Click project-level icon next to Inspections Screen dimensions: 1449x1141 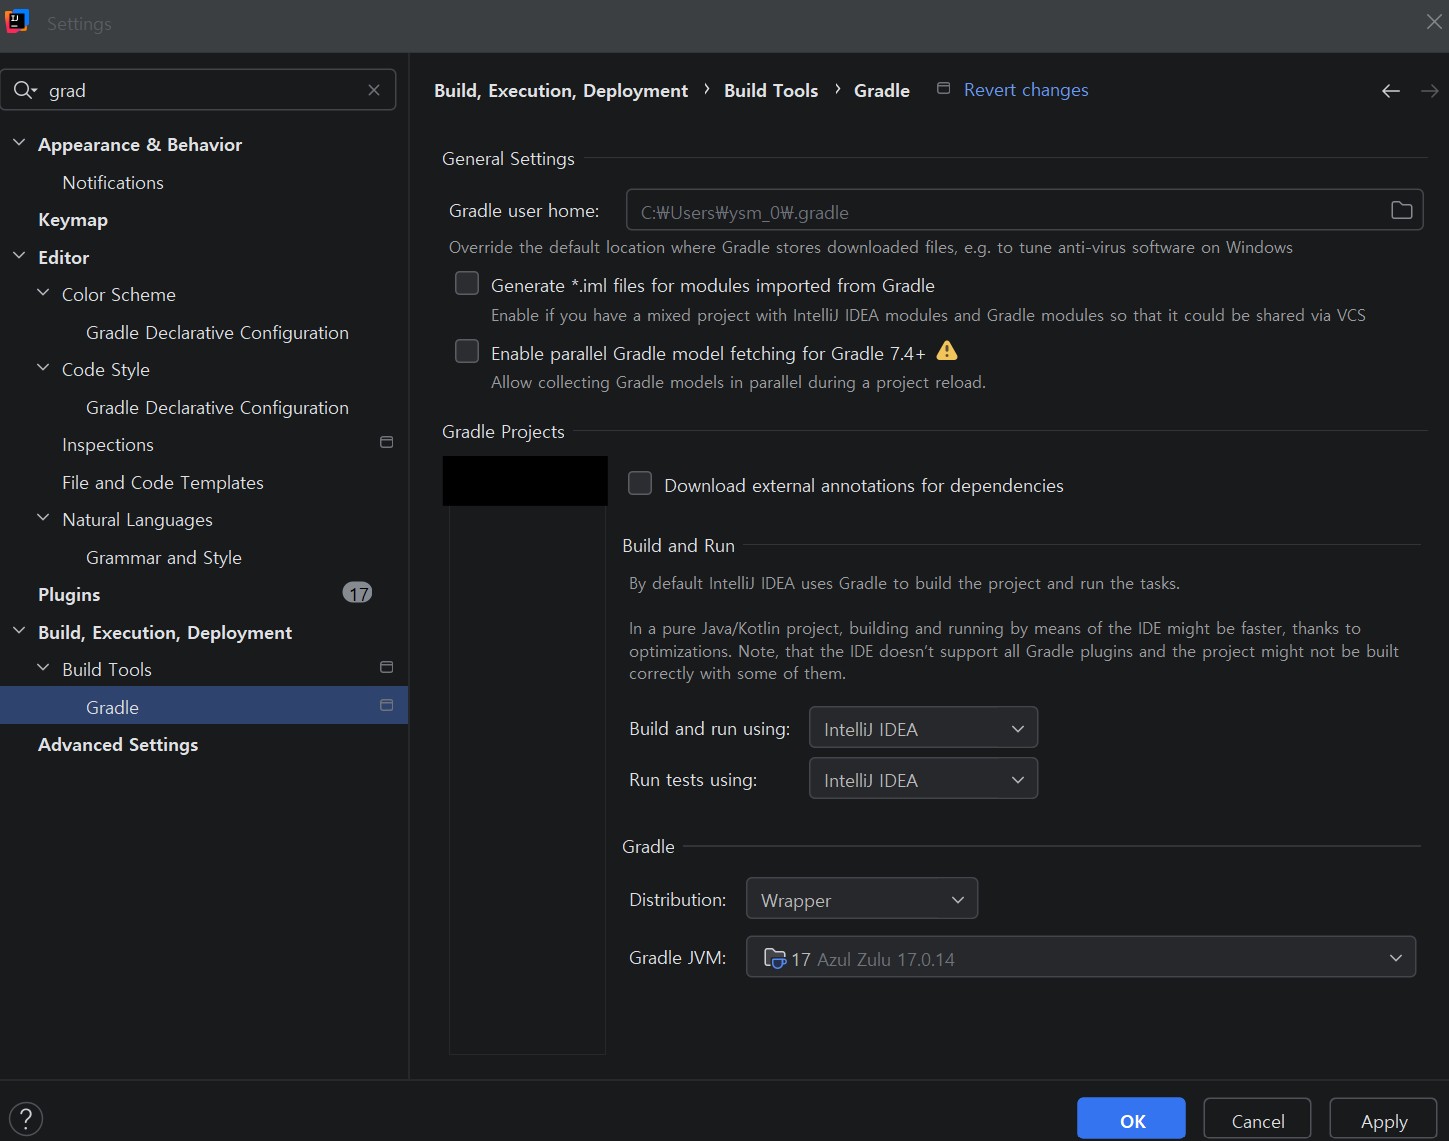(x=387, y=442)
